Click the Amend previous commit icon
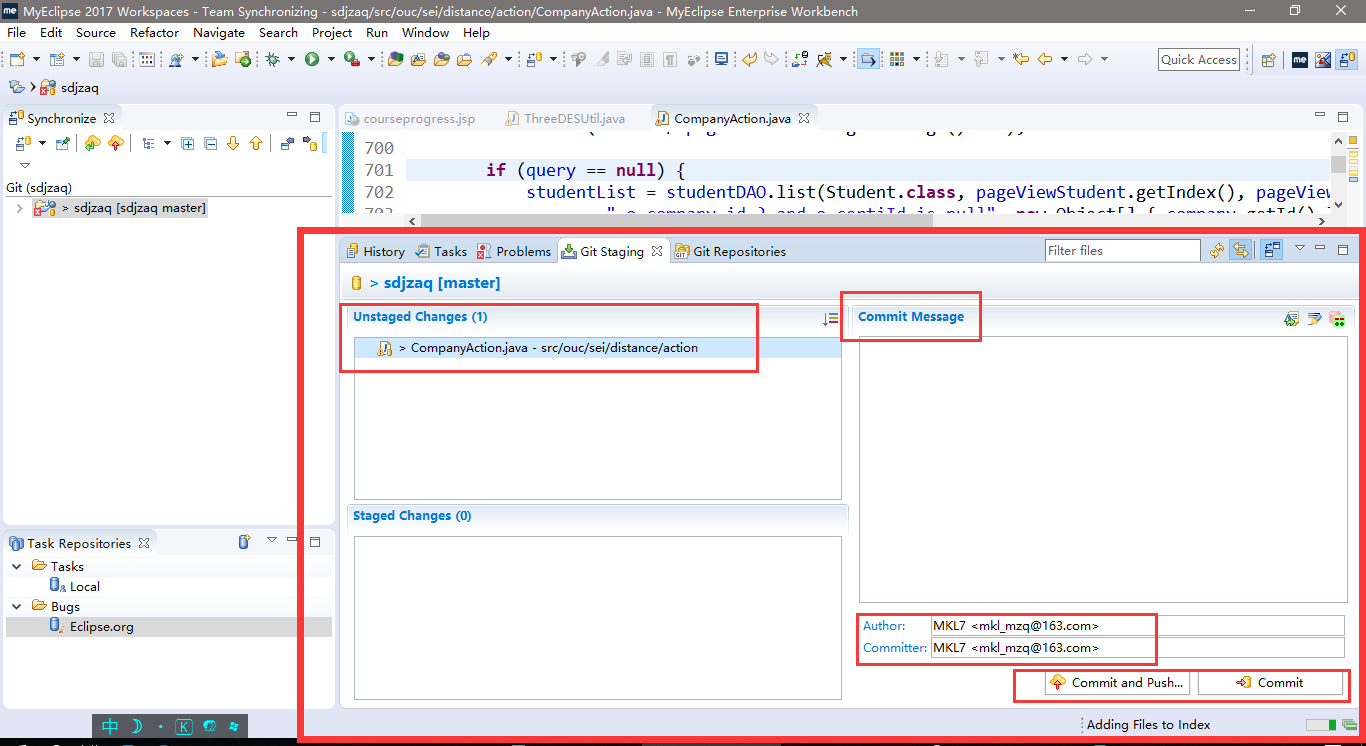The height and width of the screenshot is (746, 1366). 1291,319
